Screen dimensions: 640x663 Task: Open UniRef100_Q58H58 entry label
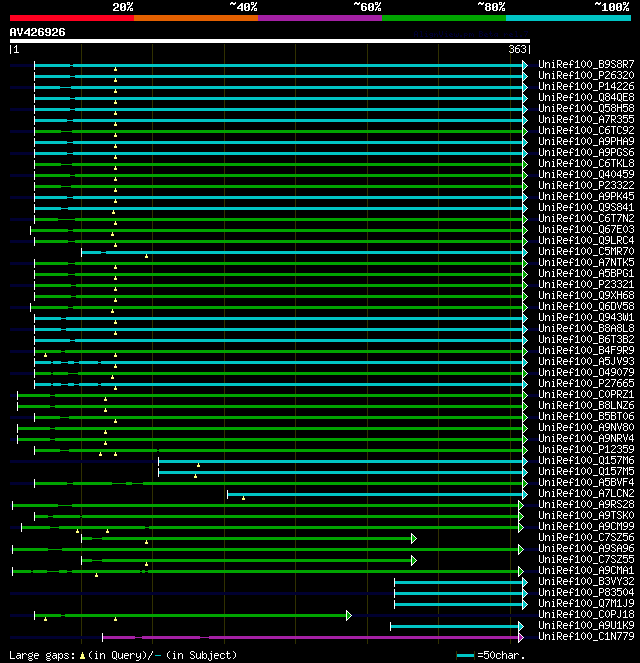click(x=586, y=108)
